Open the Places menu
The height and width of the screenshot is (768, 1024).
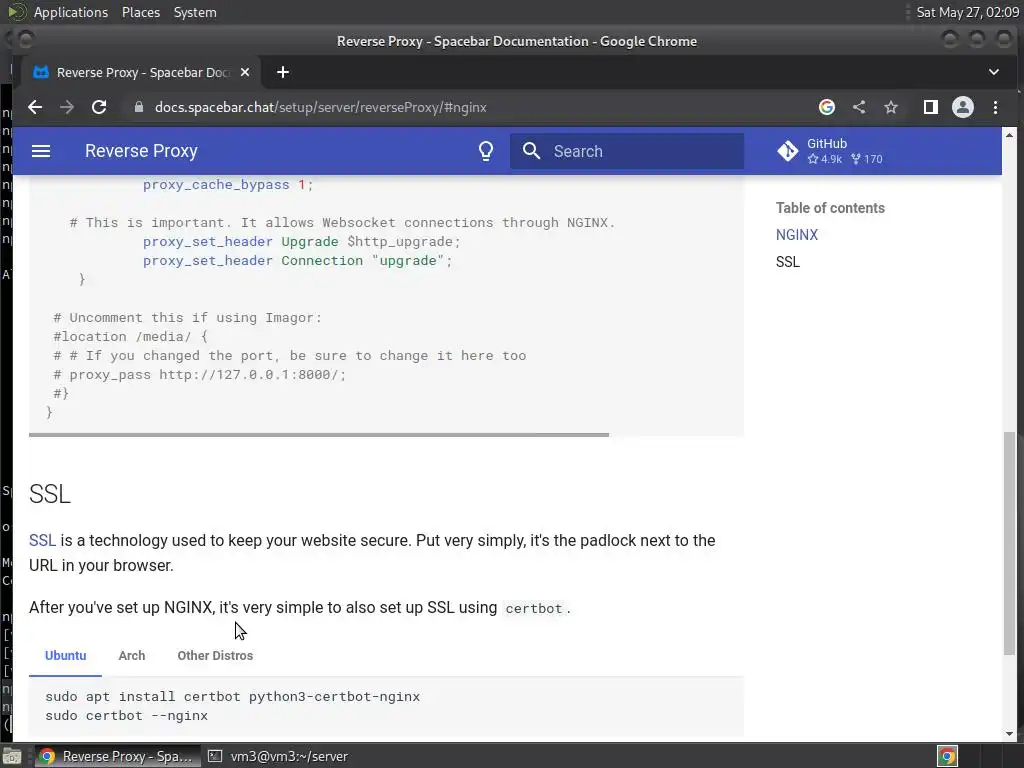pos(140,12)
